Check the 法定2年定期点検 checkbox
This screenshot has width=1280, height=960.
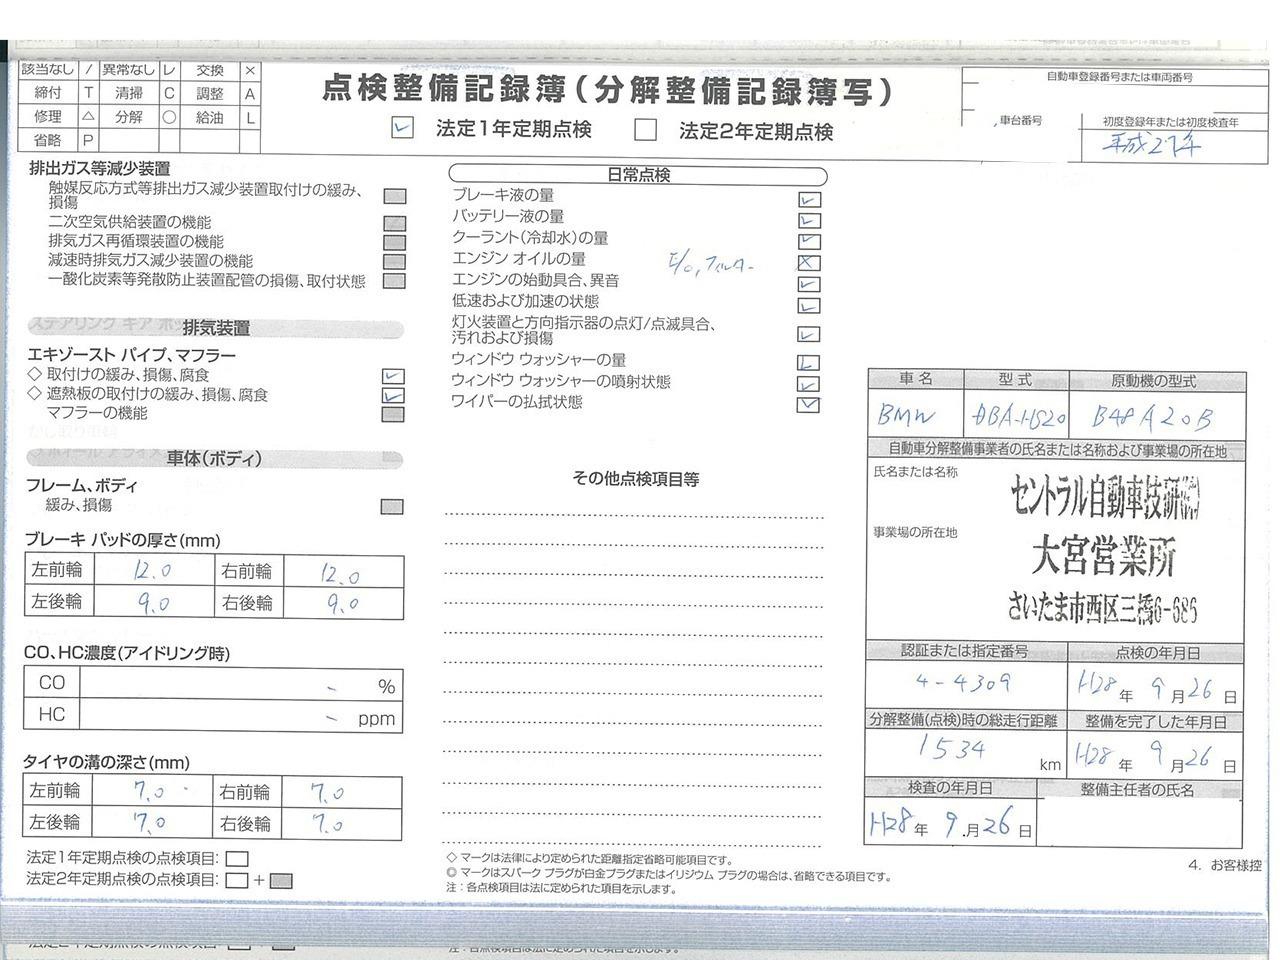tap(646, 130)
